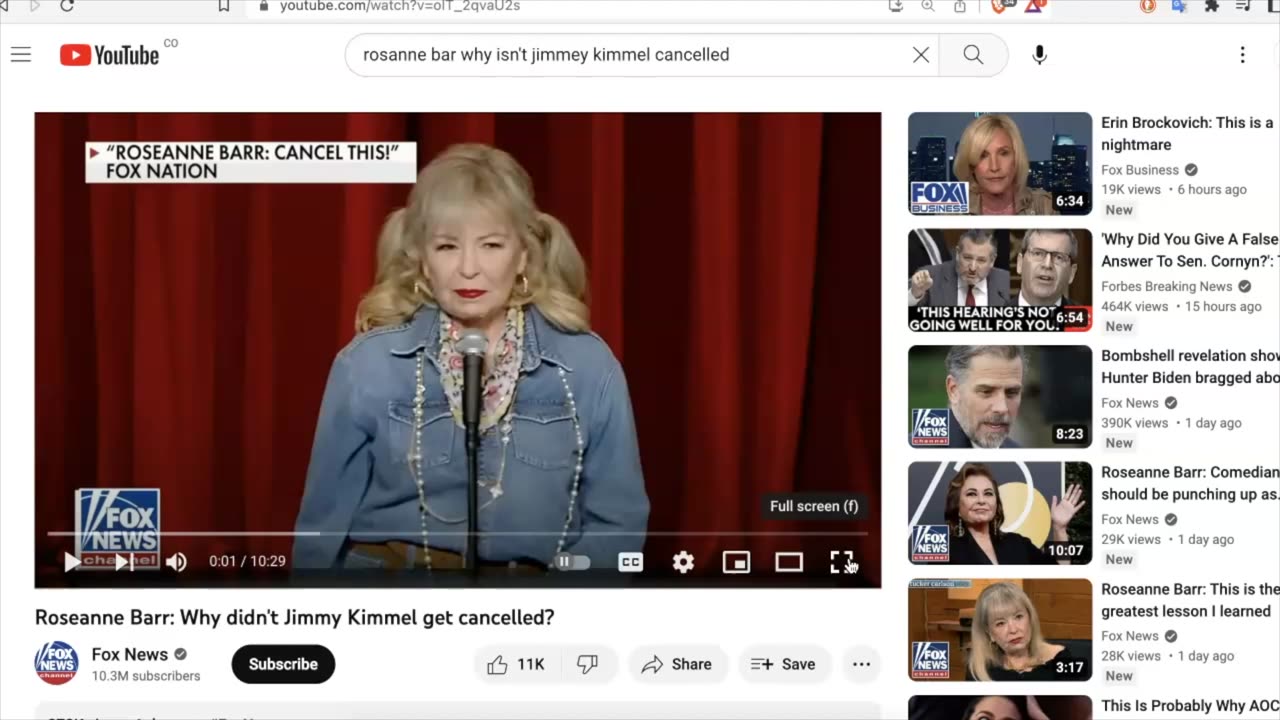
Task: Click the '19K views' text under Erin Brockovich
Action: click(1131, 189)
